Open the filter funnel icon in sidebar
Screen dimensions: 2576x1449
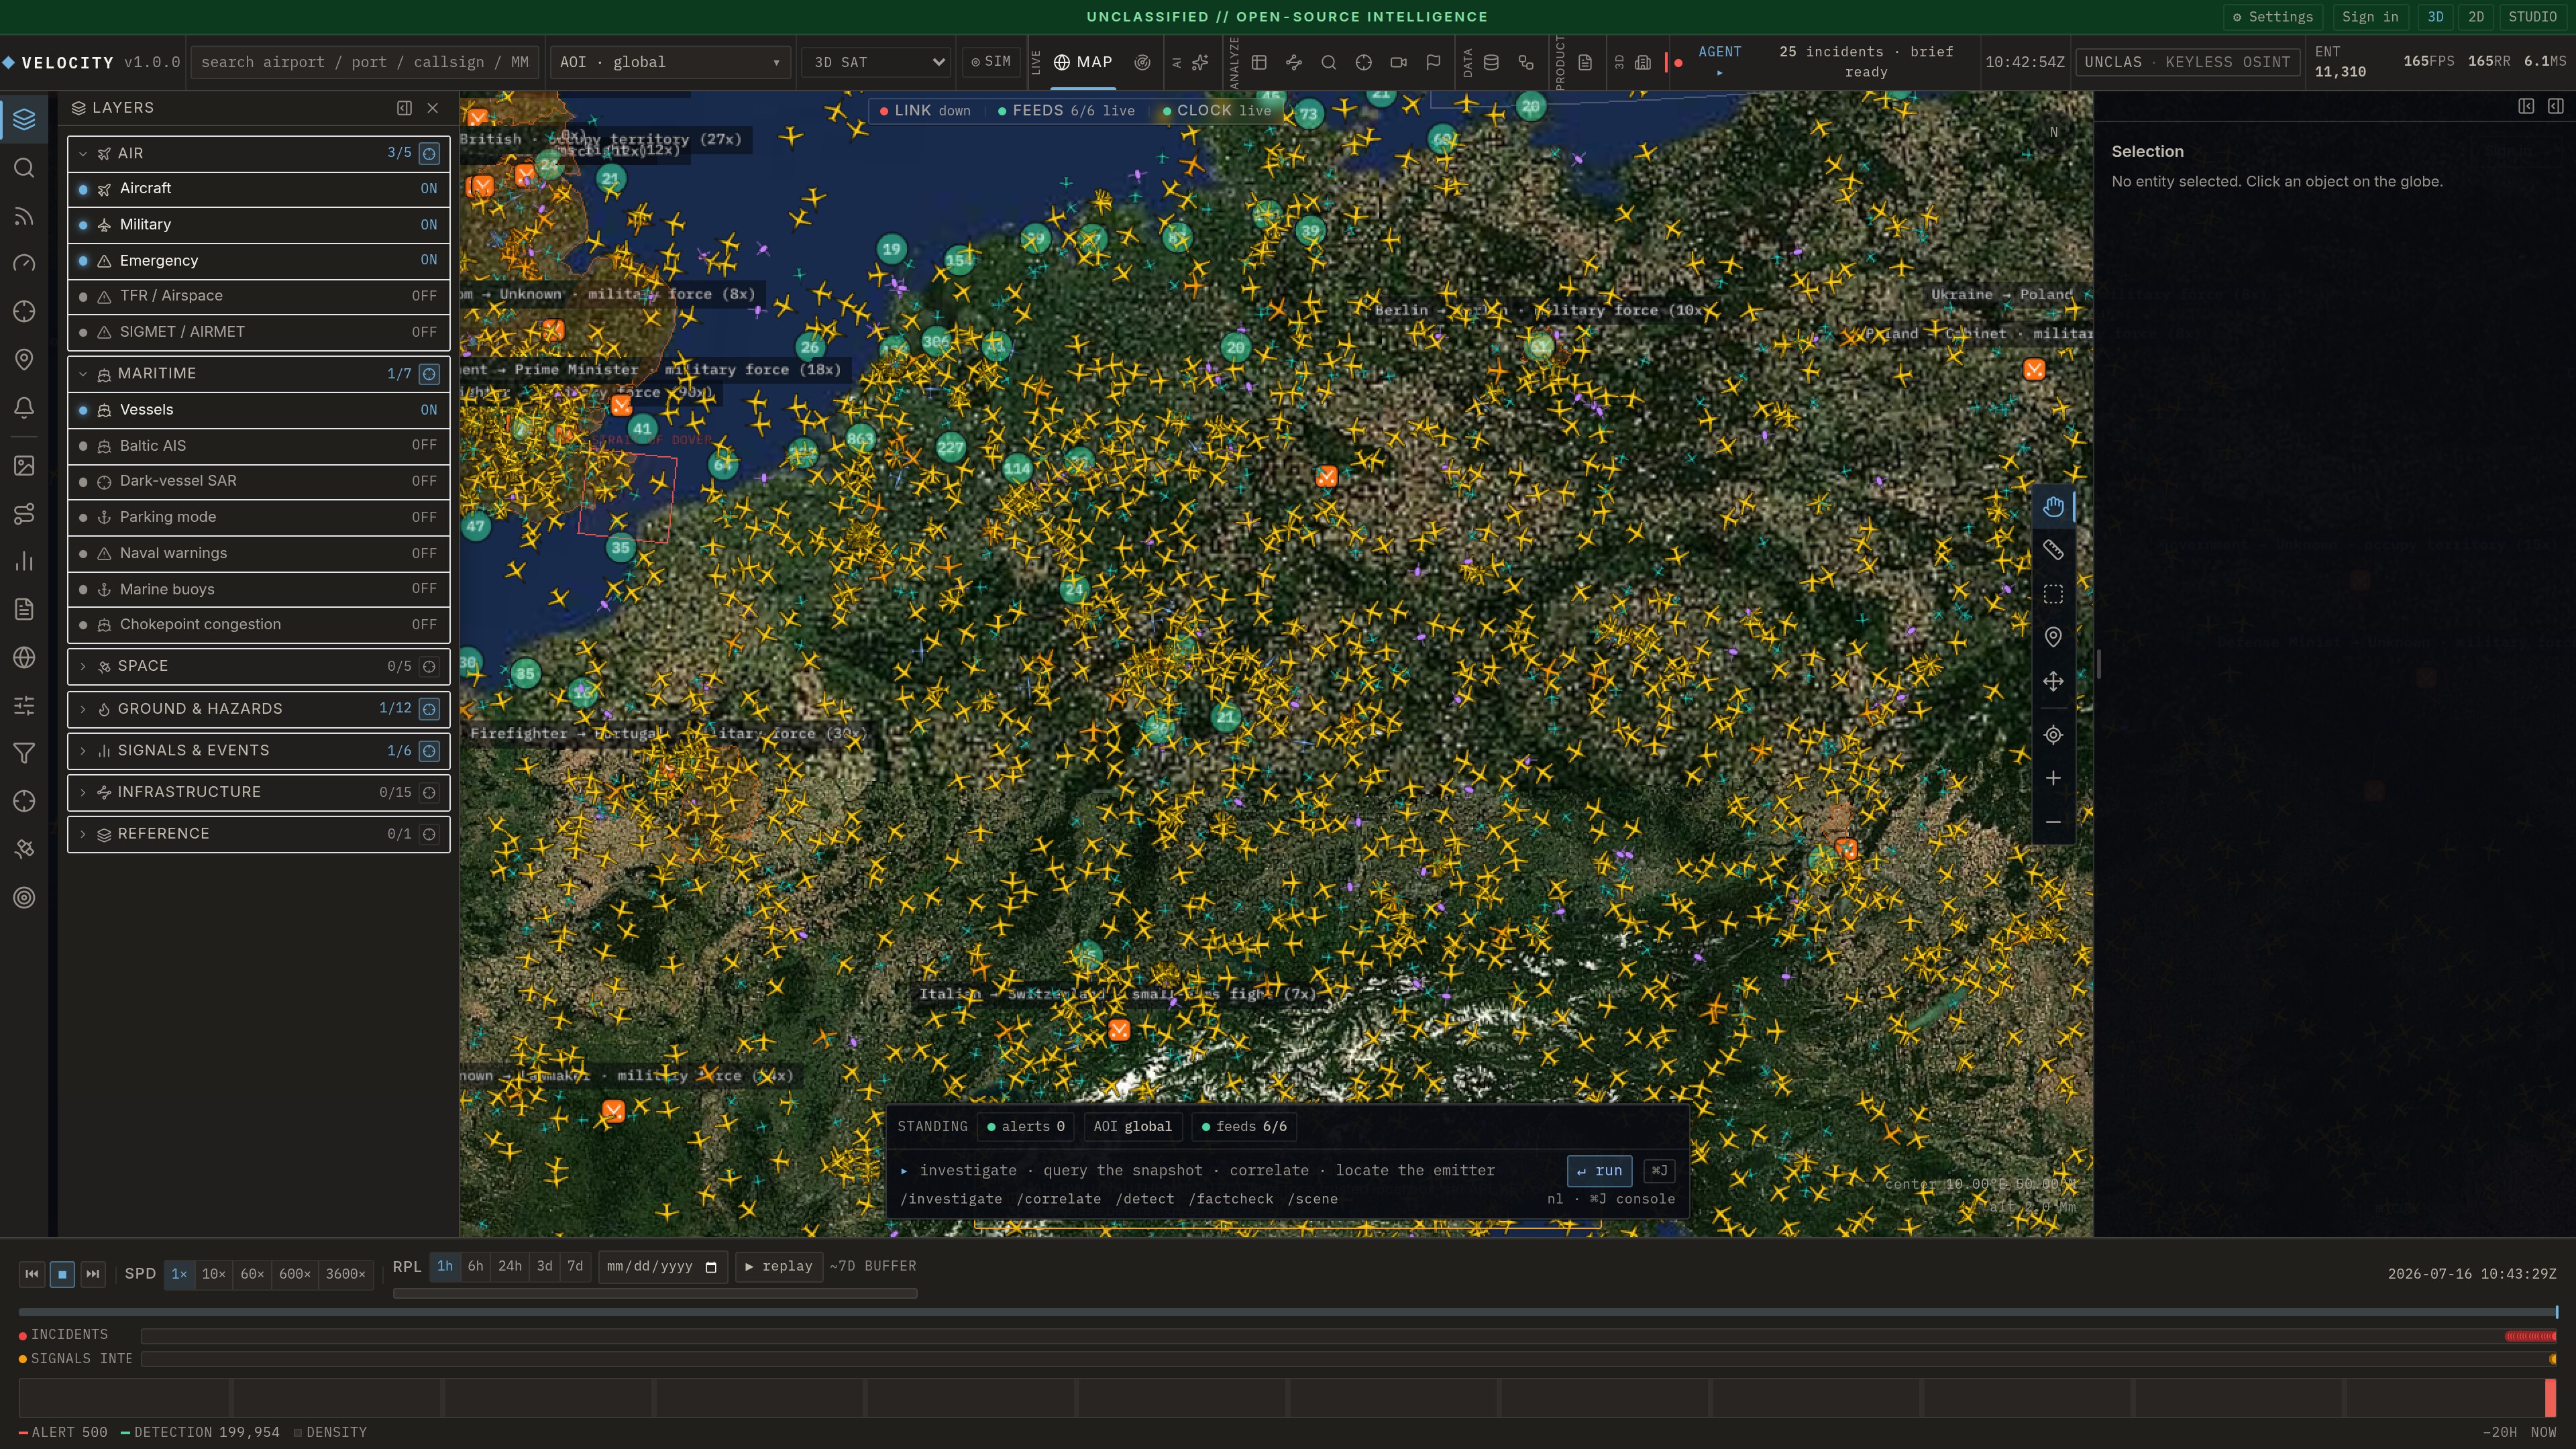[x=25, y=753]
